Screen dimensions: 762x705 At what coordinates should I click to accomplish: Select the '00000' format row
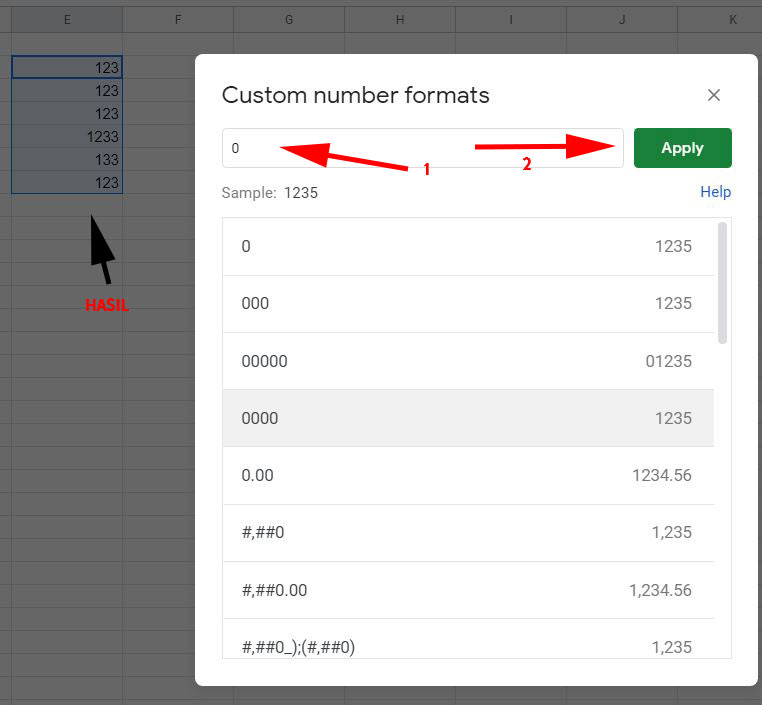(x=468, y=361)
